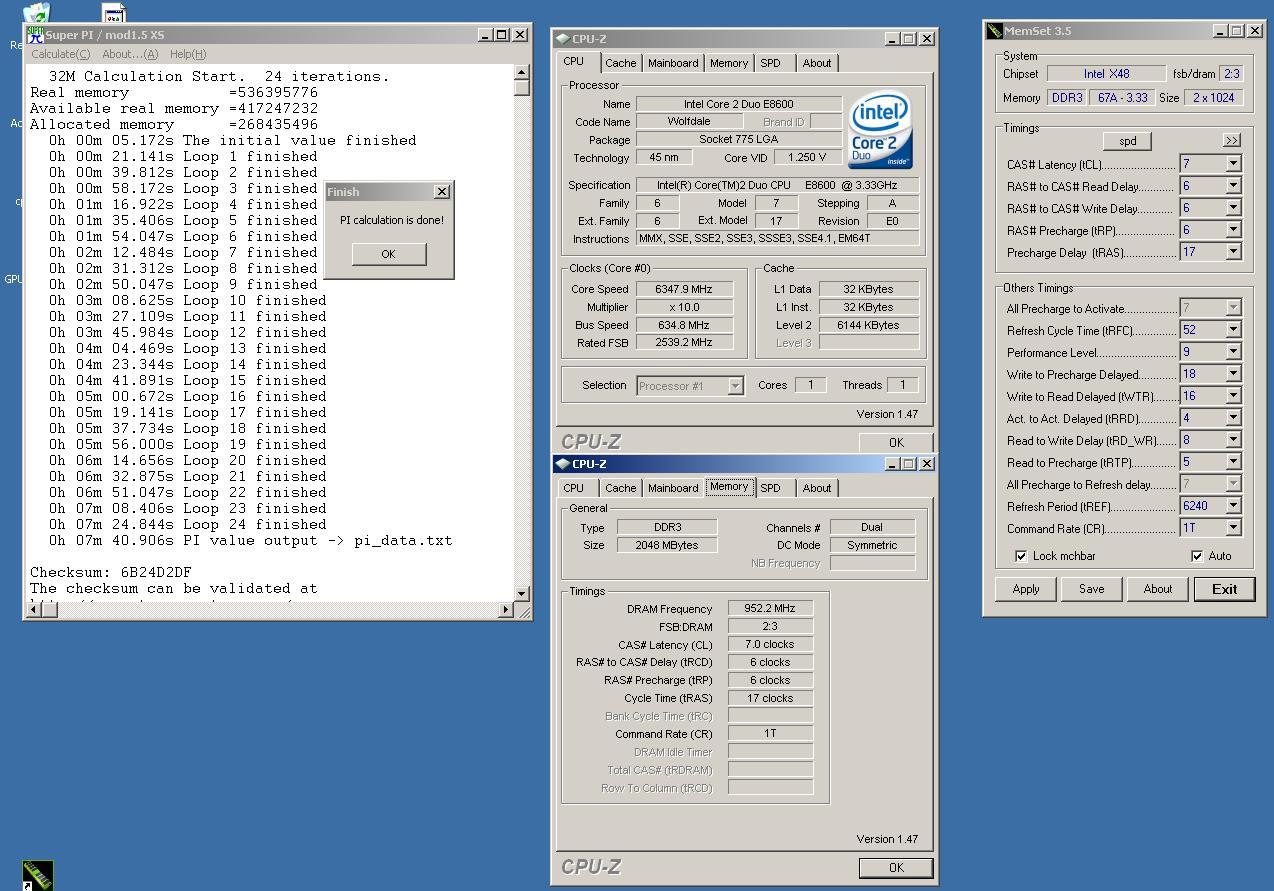
Task: Click the Intel Core 2 Duo logo
Action: 880,130
